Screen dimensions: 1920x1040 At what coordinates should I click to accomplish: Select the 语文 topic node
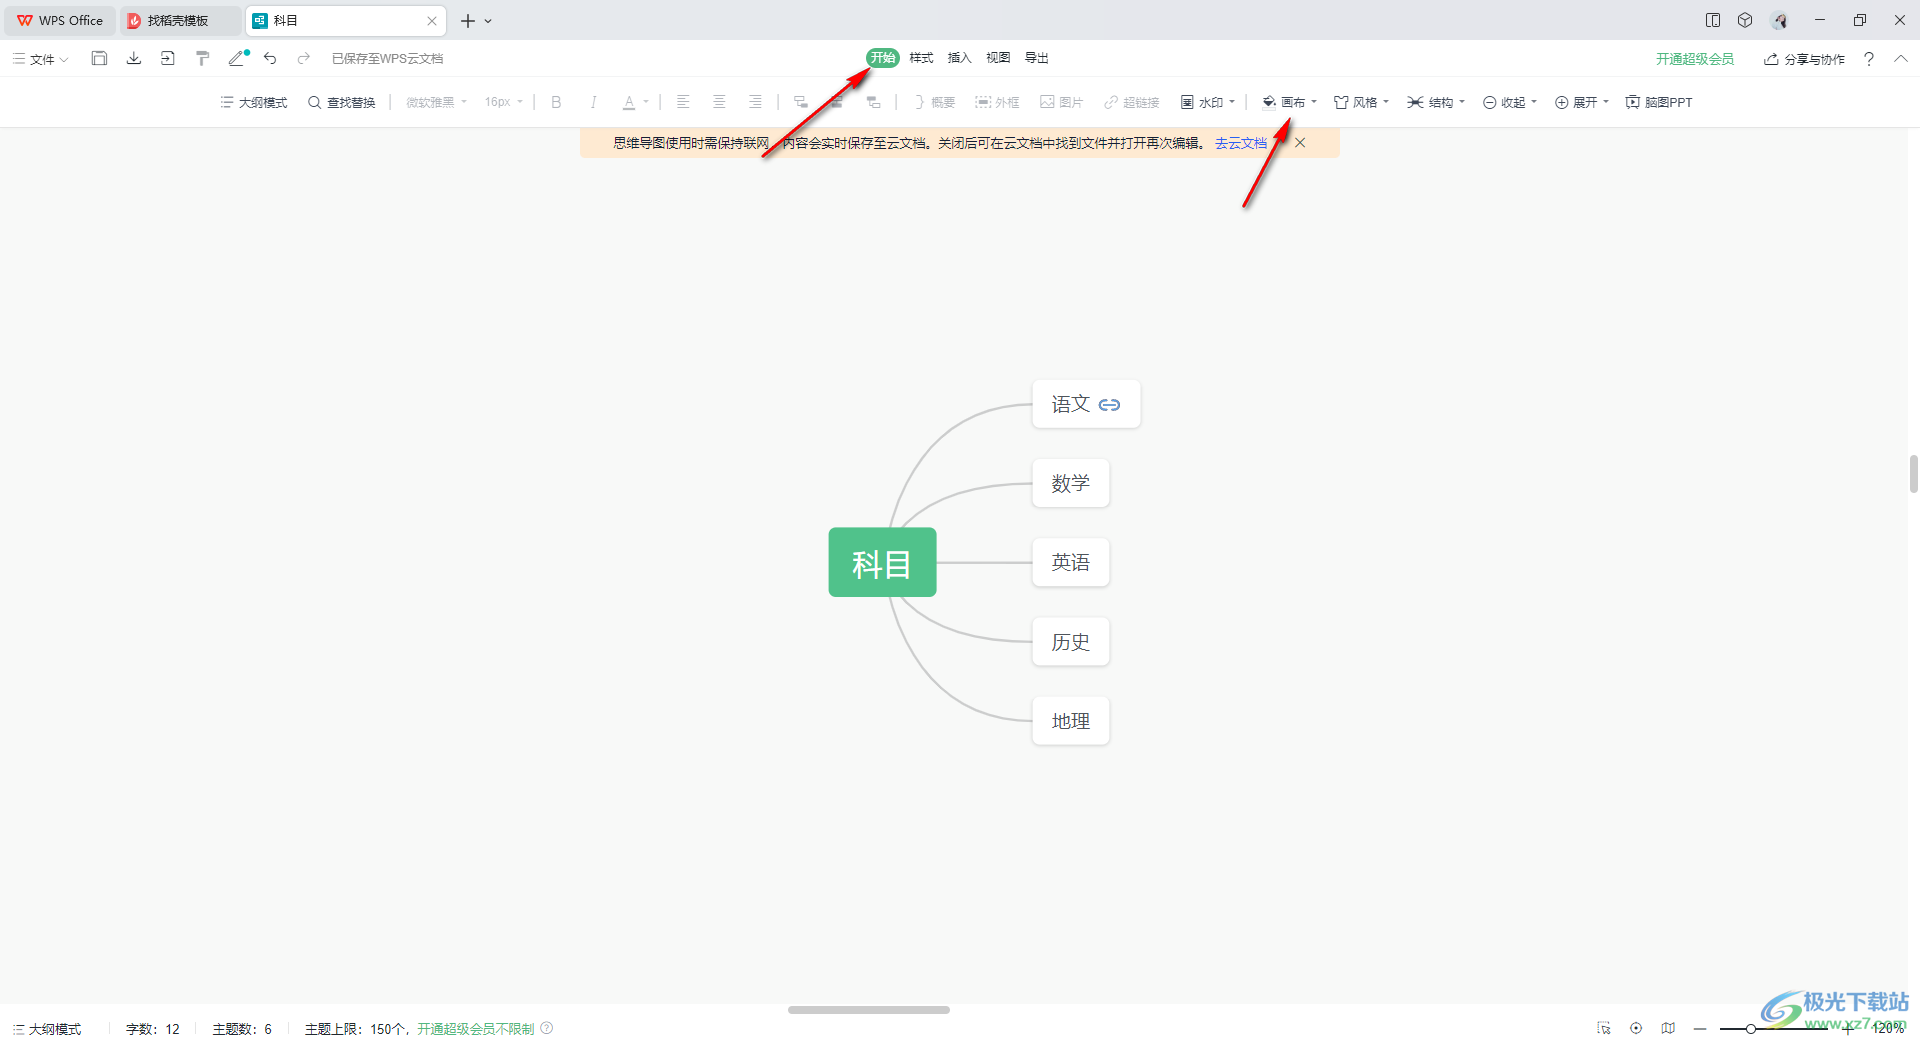pos(1086,404)
